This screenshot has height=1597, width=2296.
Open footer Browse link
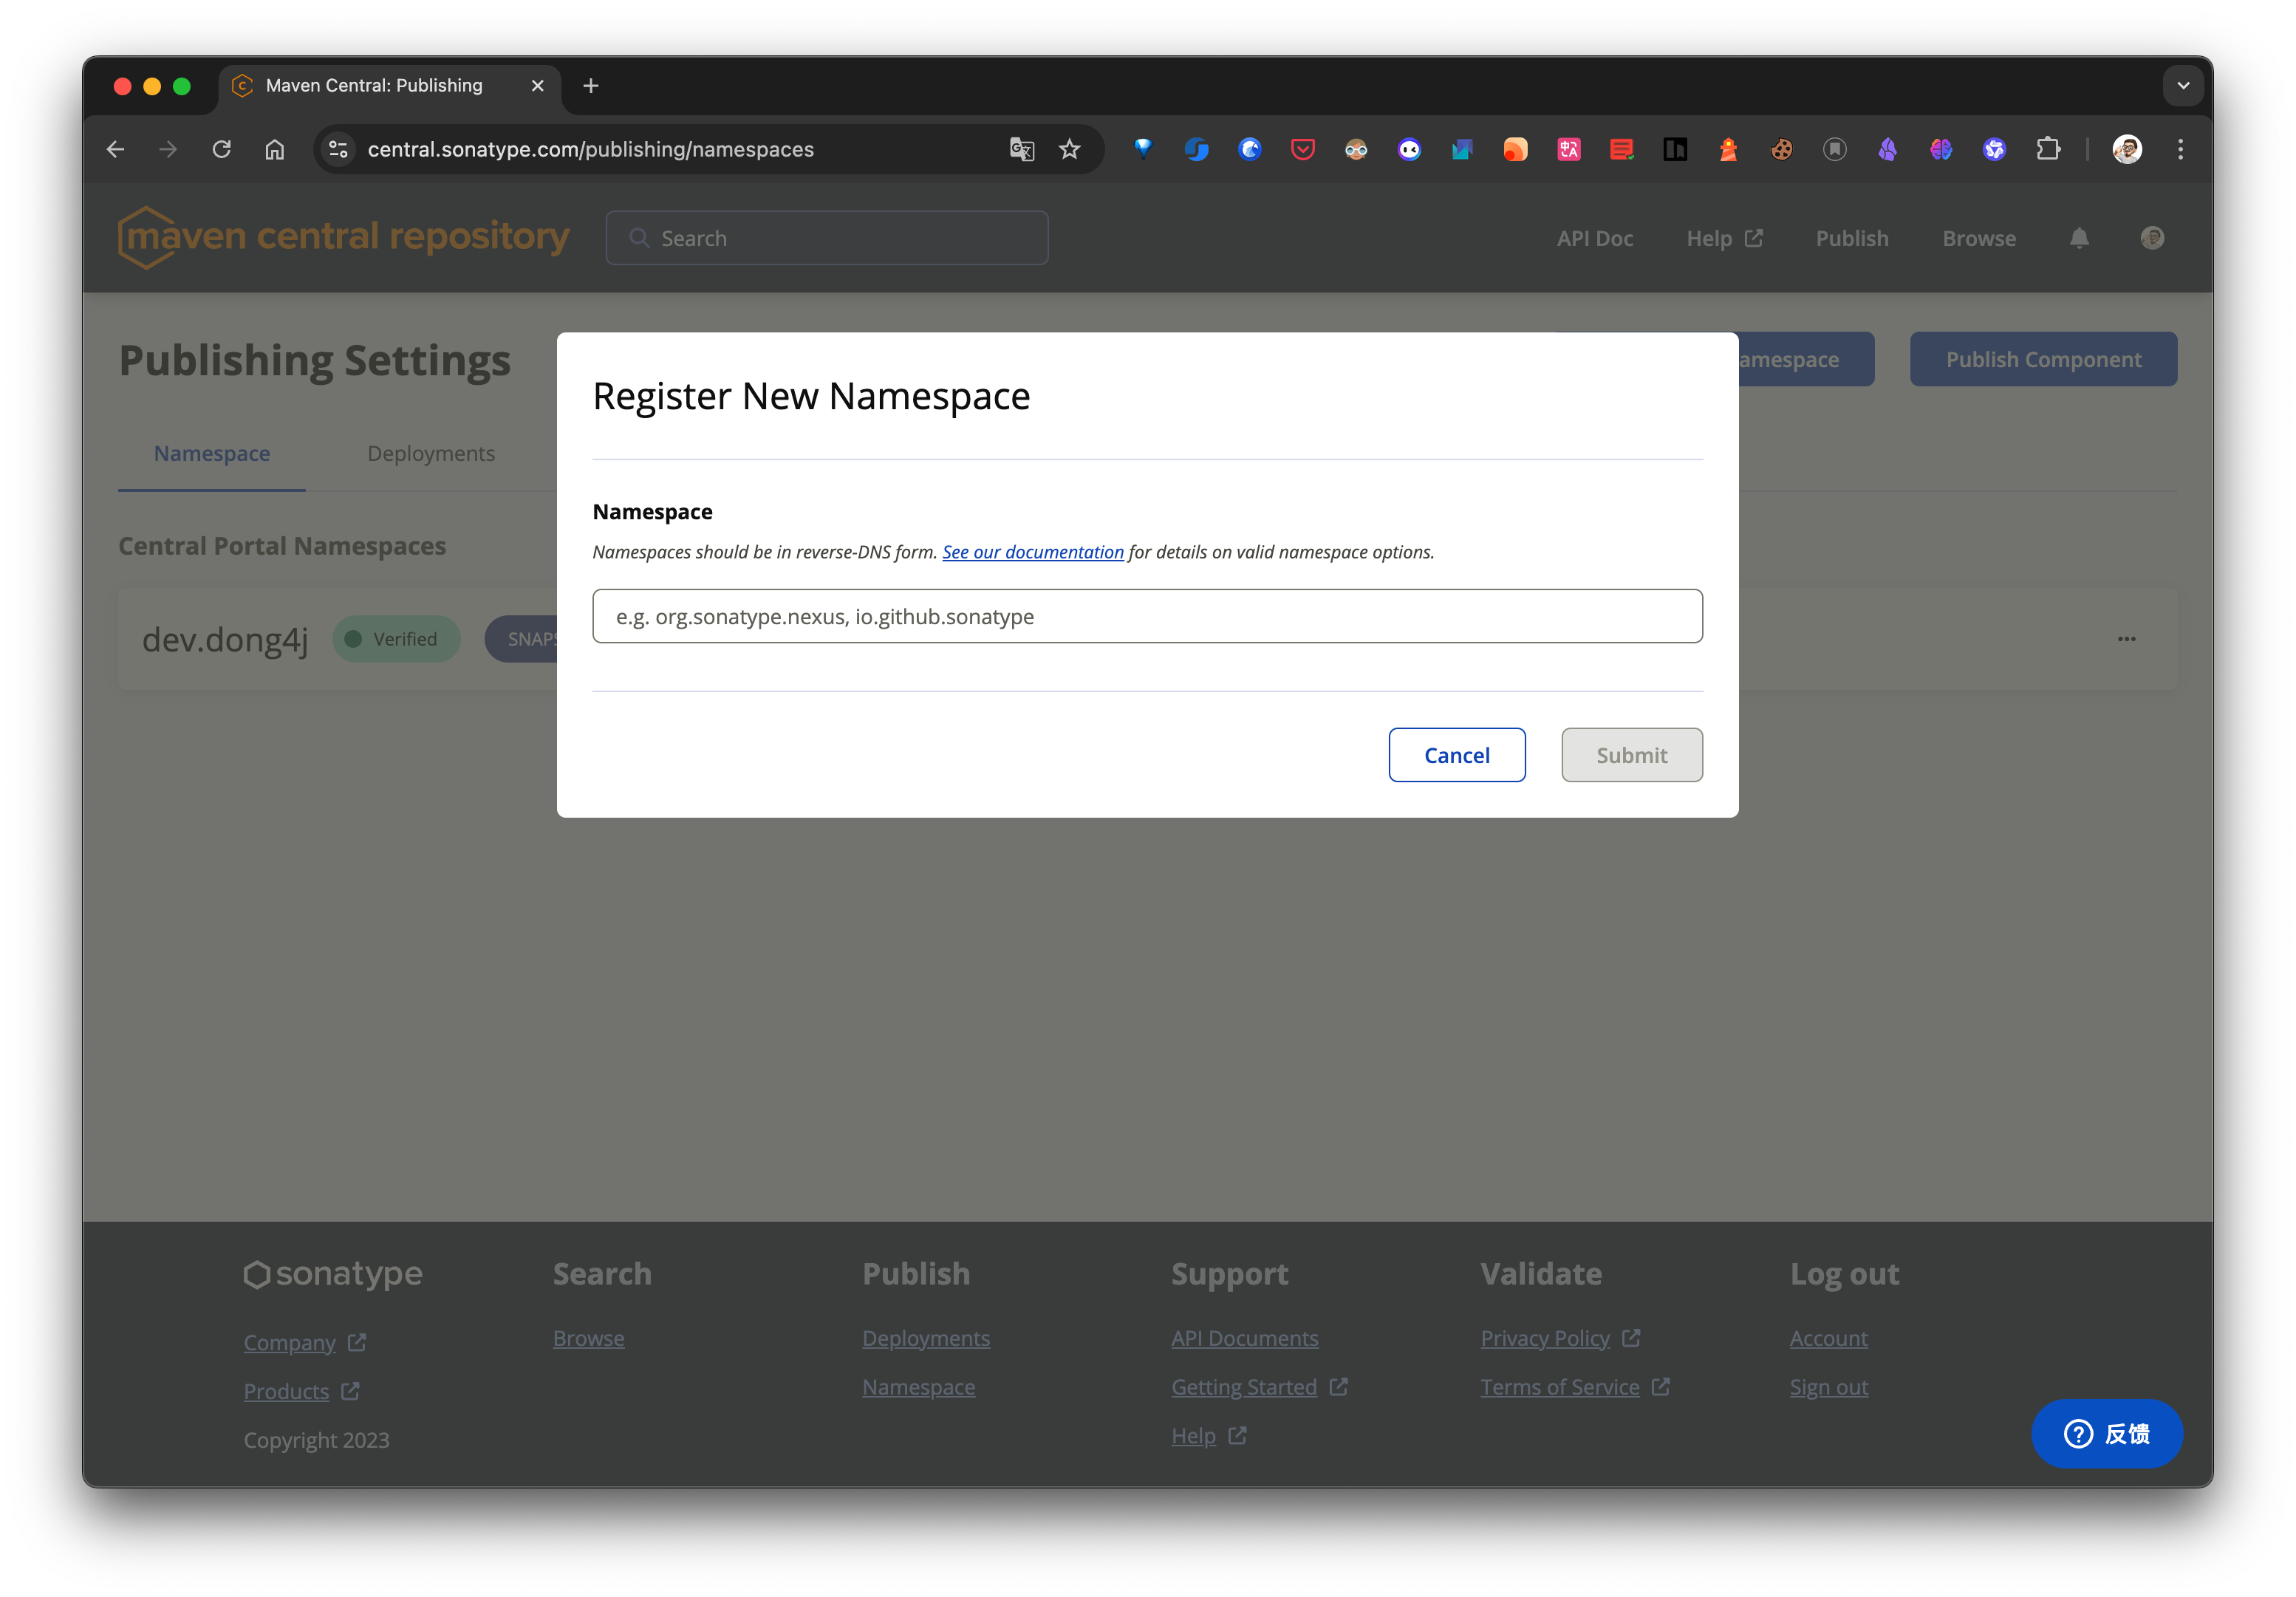pos(588,1338)
